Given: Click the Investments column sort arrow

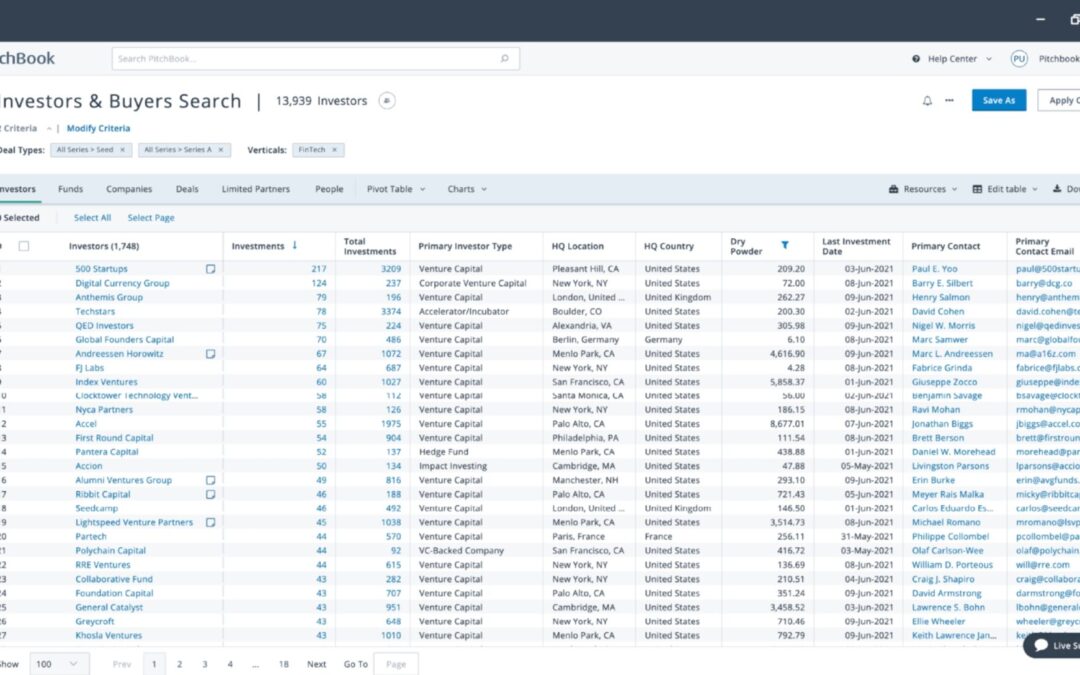Looking at the screenshot, I should pyautogui.click(x=295, y=245).
